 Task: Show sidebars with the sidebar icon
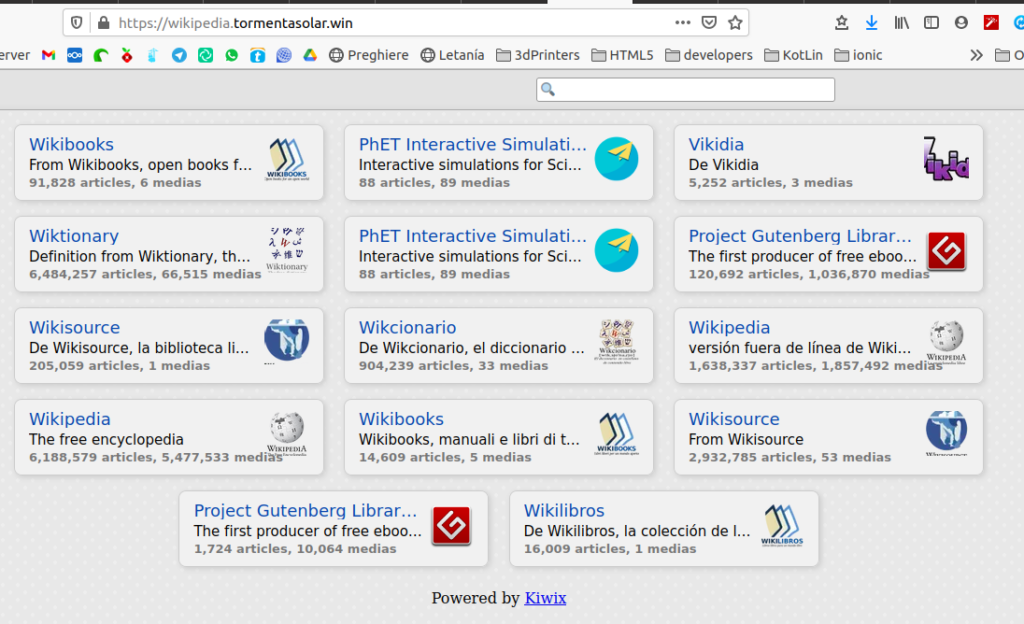pyautogui.click(x=931, y=23)
